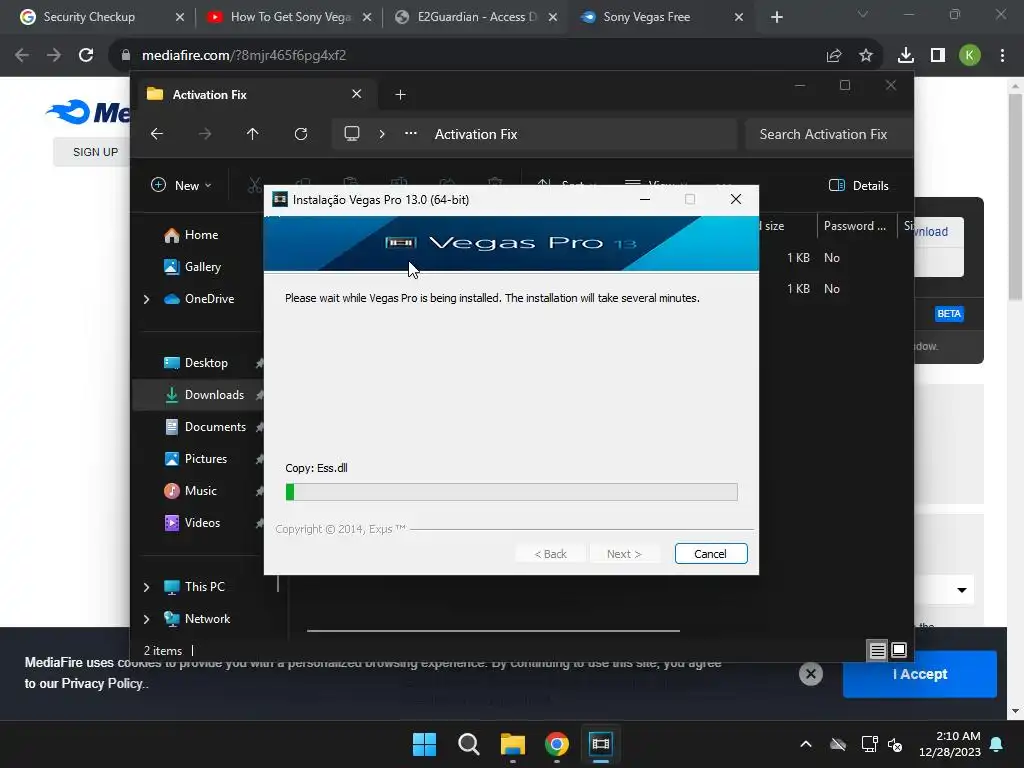The image size is (1024, 768).
Task: Open Chrome from taskbar
Action: 557,744
